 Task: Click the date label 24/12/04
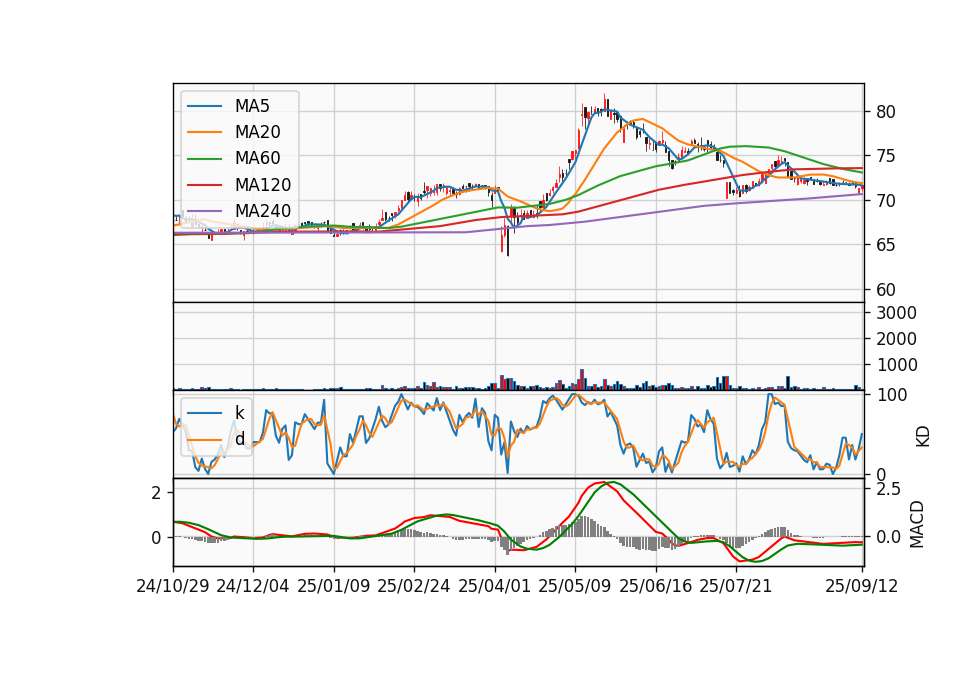click(x=253, y=586)
